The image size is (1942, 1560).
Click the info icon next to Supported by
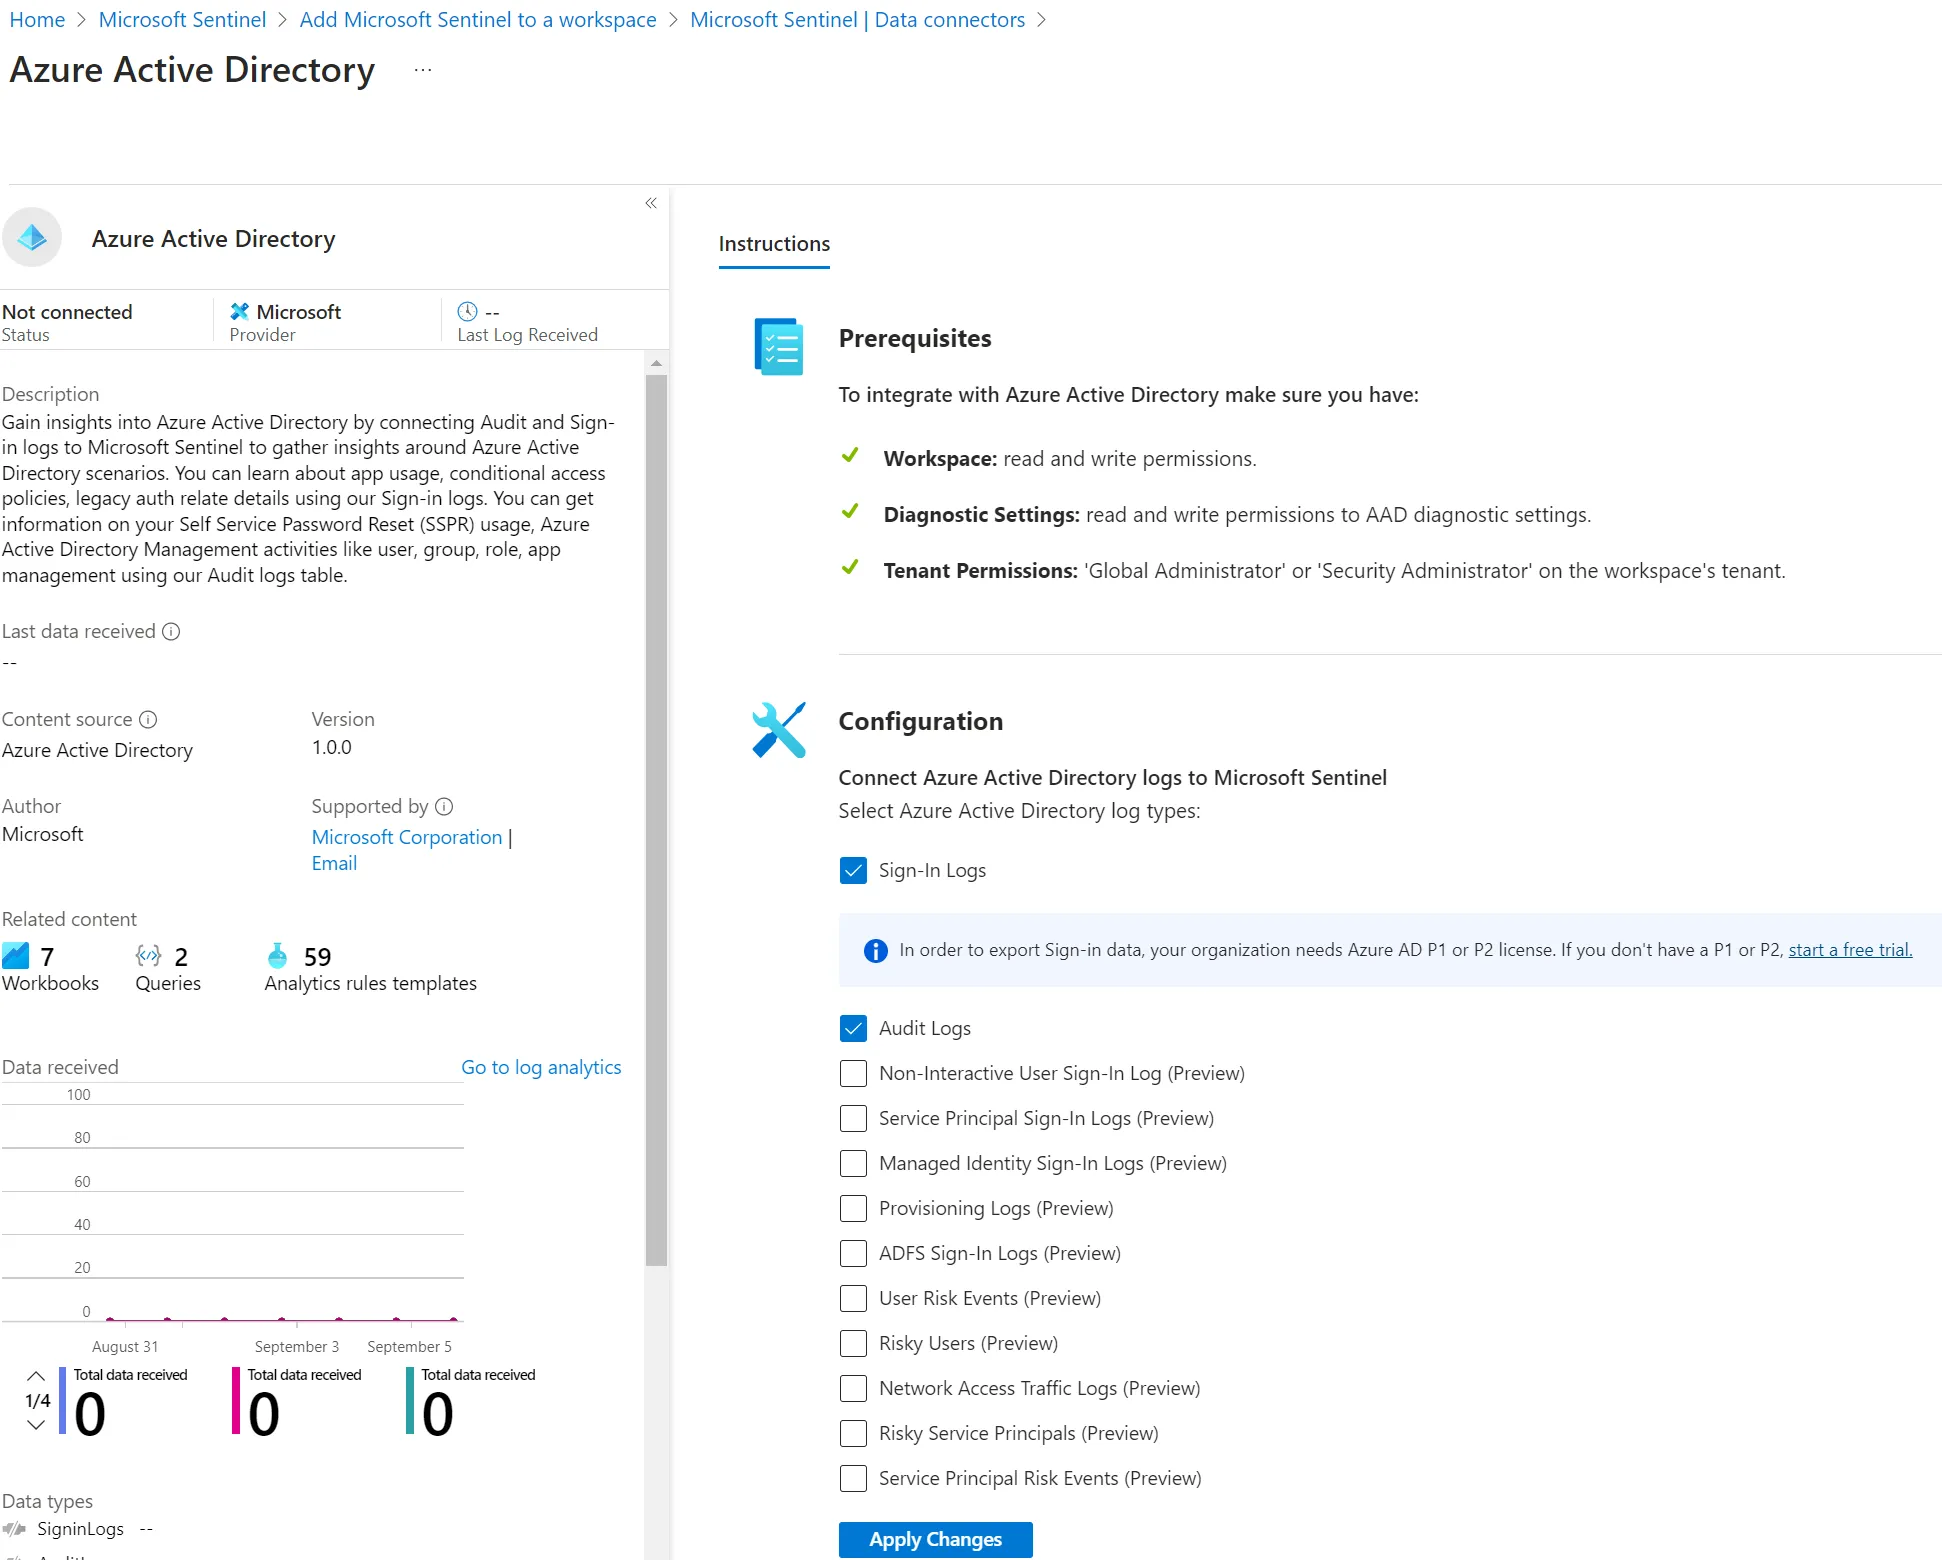(444, 806)
